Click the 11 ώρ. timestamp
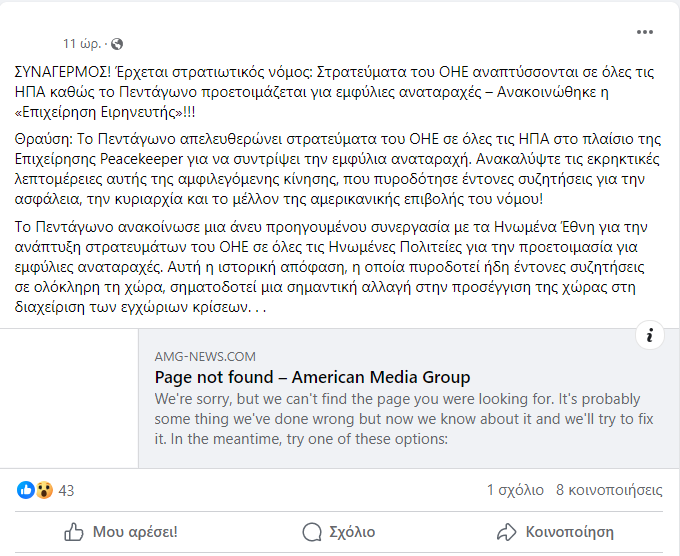Viewport: 680px width, 556px height. [82, 44]
